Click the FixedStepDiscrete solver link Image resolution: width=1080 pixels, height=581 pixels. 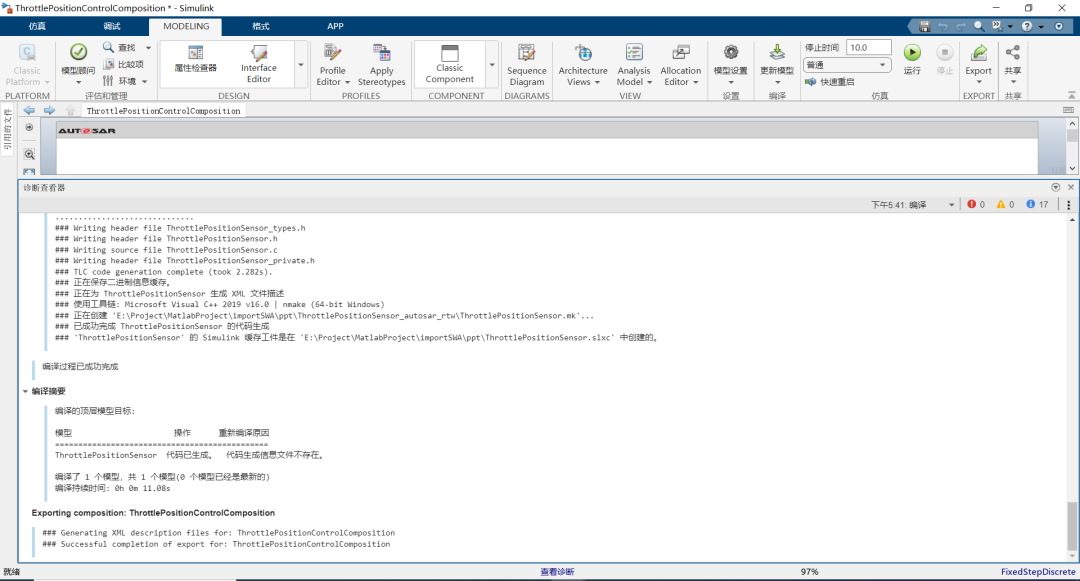pos(1038,572)
